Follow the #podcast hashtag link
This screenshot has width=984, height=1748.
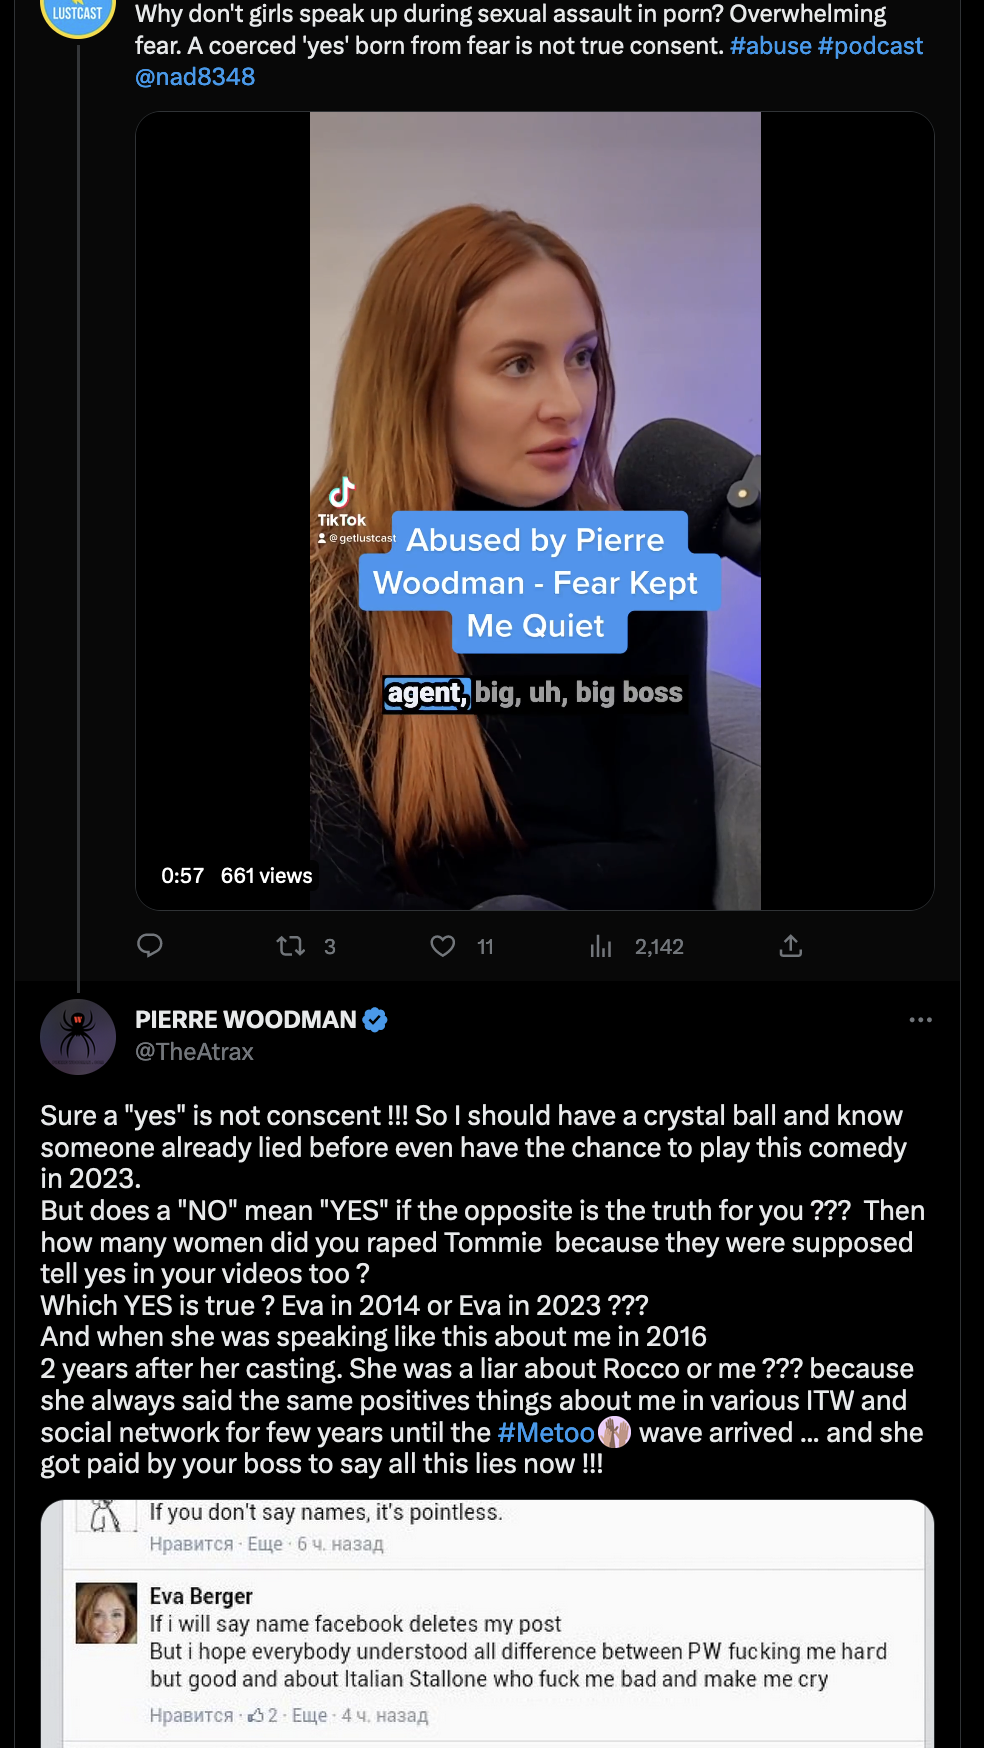click(x=870, y=46)
